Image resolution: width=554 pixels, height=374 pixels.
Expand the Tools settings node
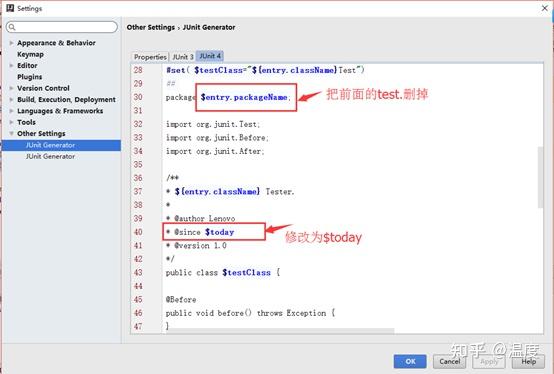pyautogui.click(x=12, y=122)
